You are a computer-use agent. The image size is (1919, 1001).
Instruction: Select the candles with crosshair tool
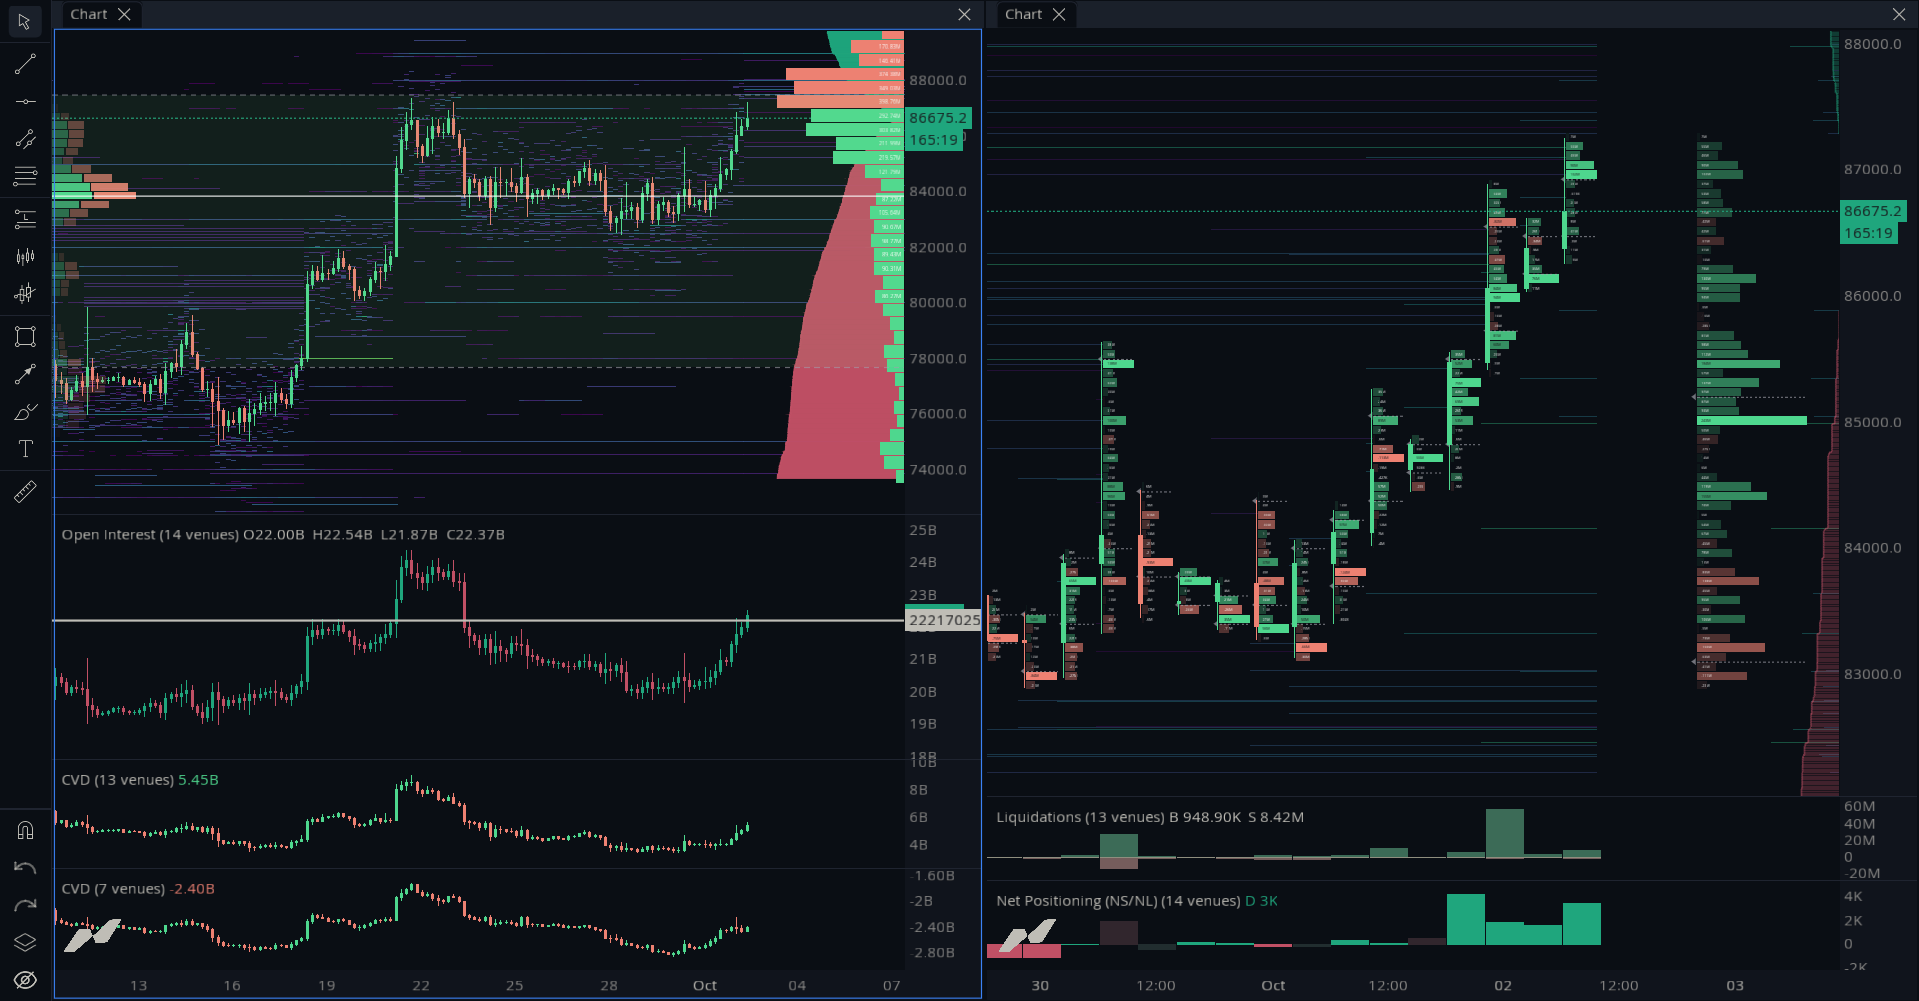coord(25,294)
